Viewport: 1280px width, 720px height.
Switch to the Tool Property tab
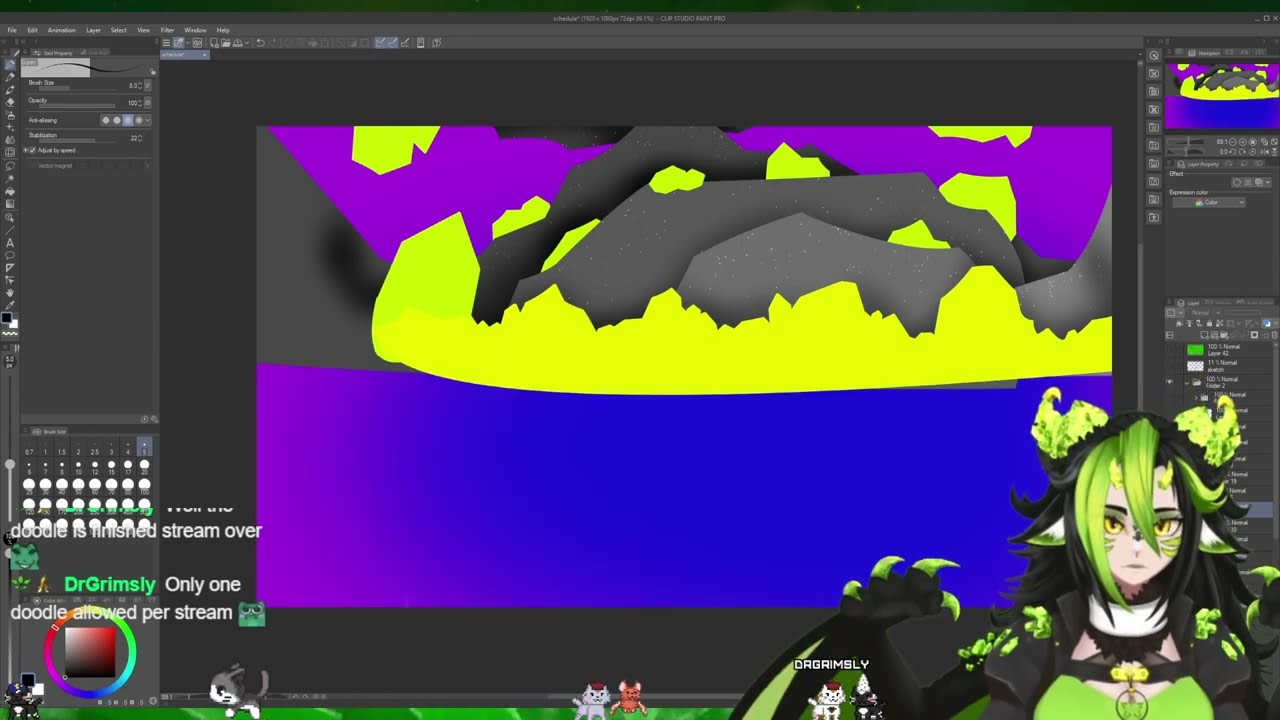(x=53, y=53)
